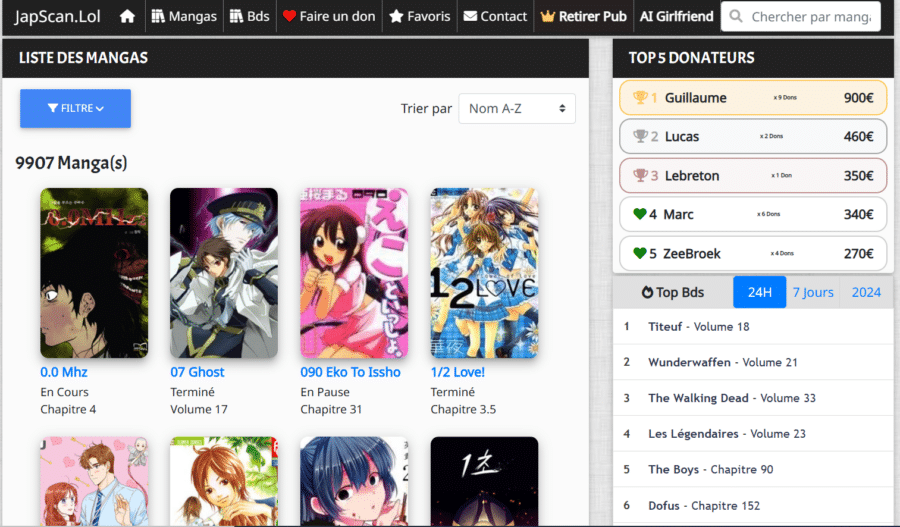Viewport: 900px width, 527px height.
Task: Click the green heart beside Marc
Action: coord(640,214)
